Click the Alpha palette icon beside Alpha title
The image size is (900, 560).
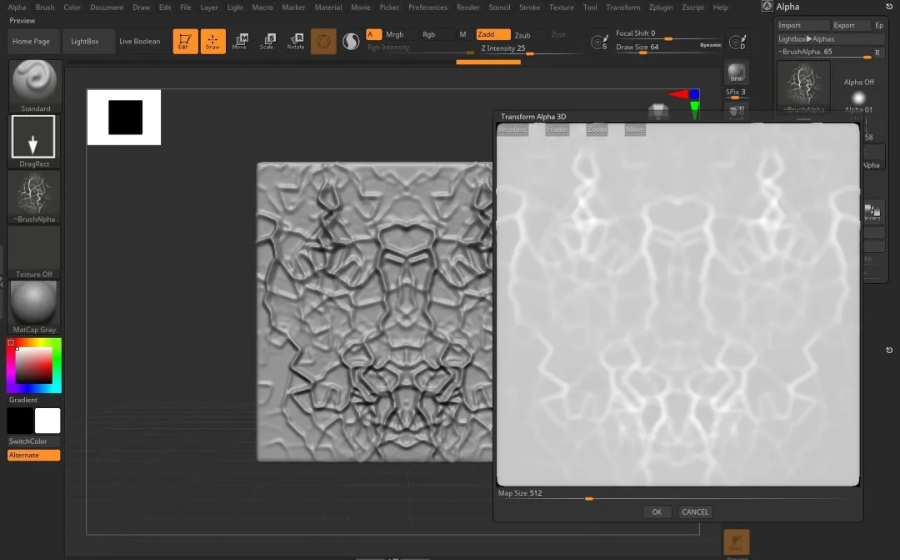coord(767,6)
